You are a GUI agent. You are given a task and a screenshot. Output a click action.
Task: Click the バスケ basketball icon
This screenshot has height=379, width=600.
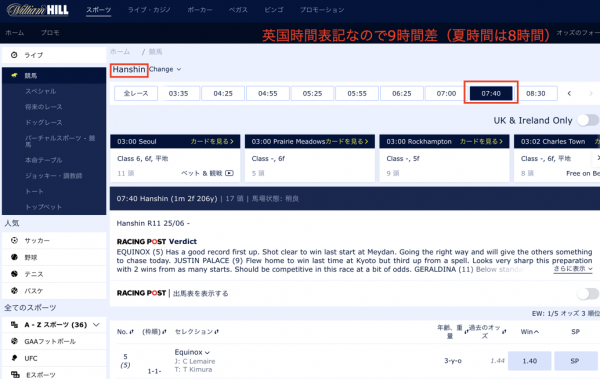click(15, 291)
